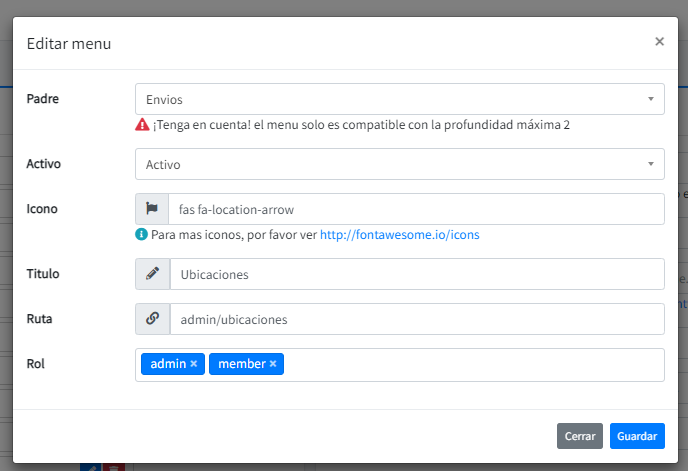Click the teal info circle icon
This screenshot has height=471, width=688.
142,236
